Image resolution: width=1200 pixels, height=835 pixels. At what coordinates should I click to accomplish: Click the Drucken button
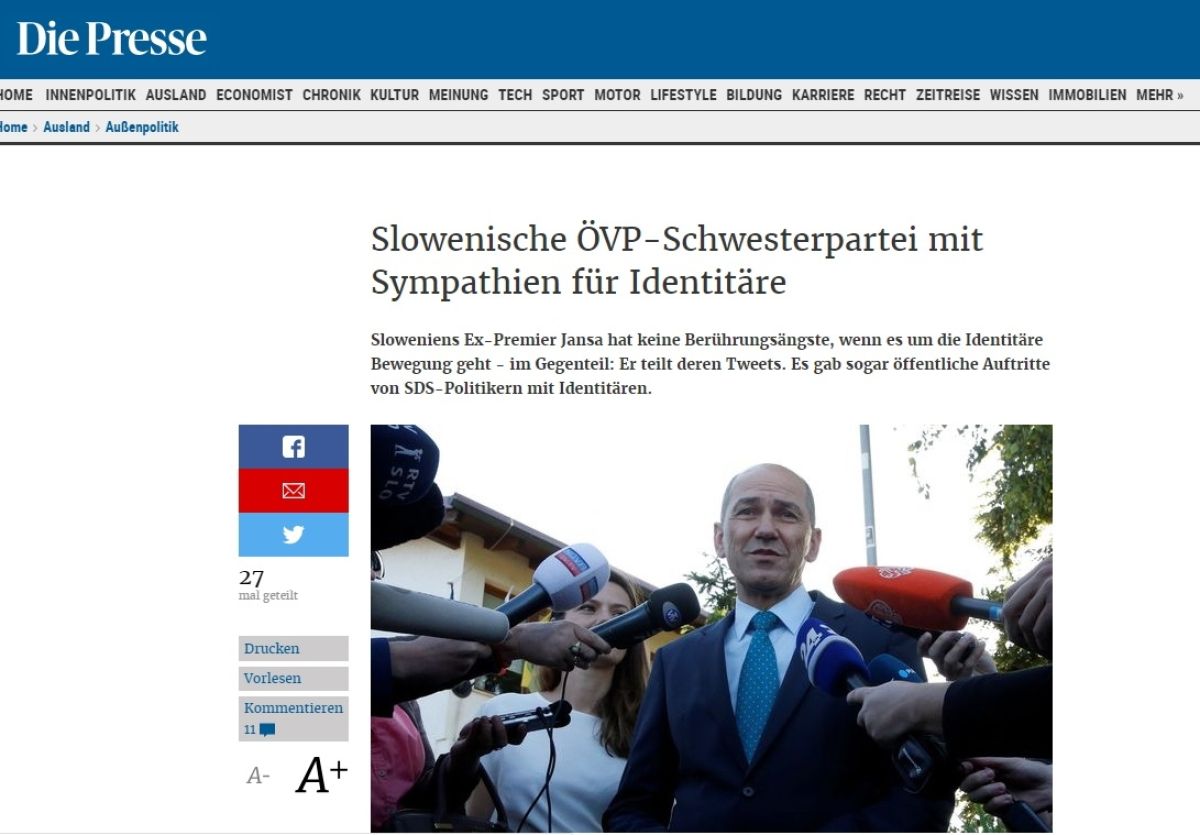(293, 649)
